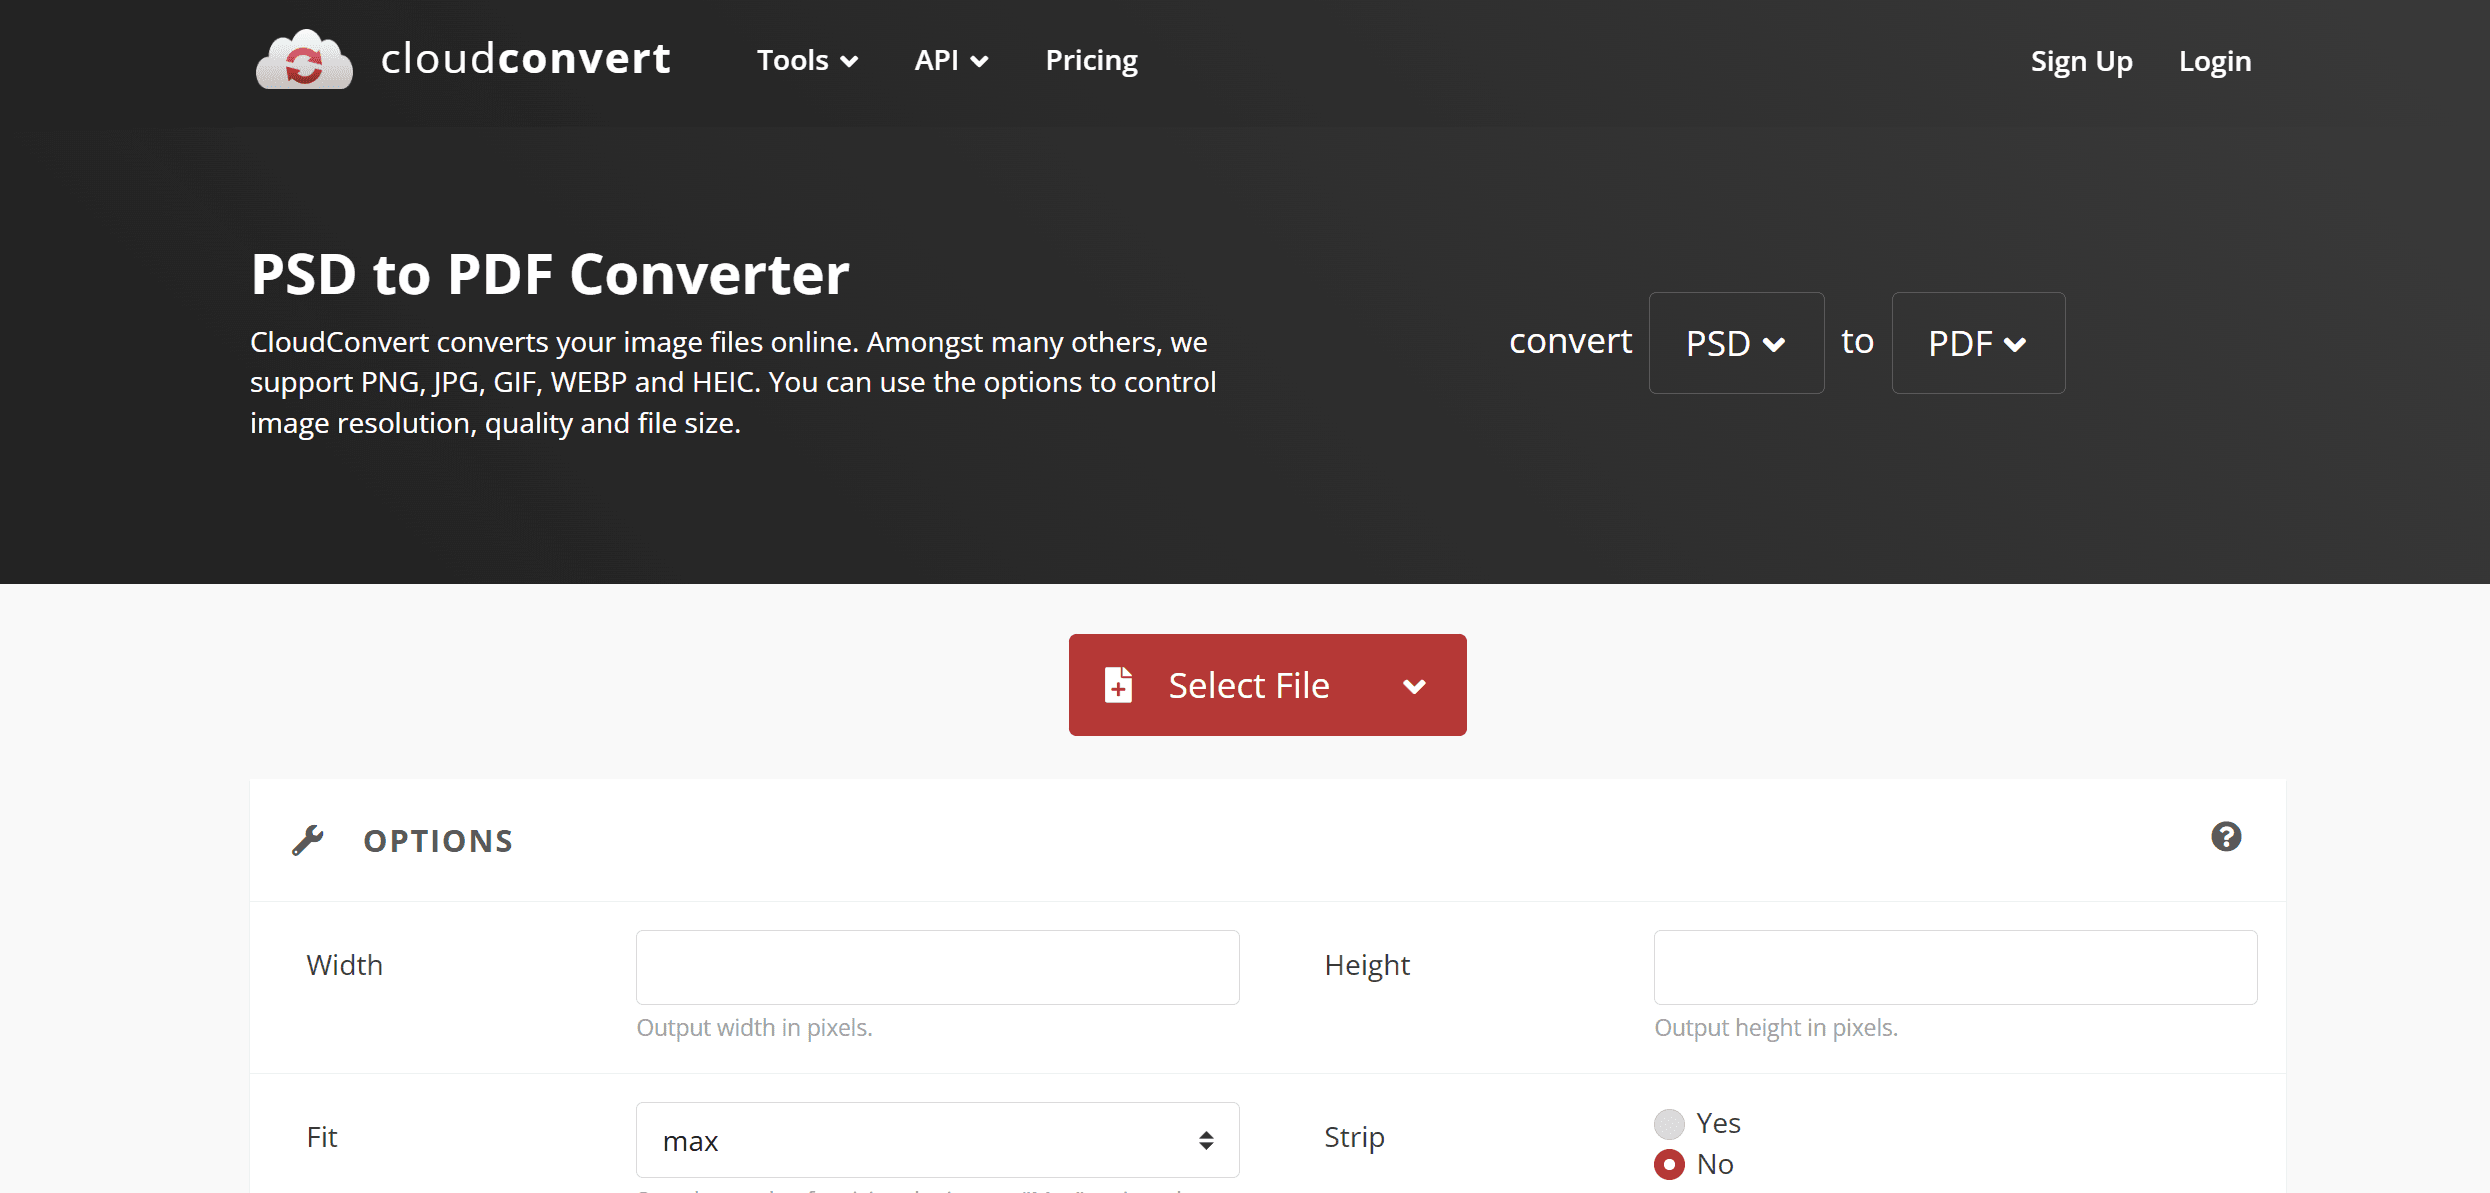Change Fit setting from max dropdown
This screenshot has height=1193, width=2490.
click(x=939, y=1141)
